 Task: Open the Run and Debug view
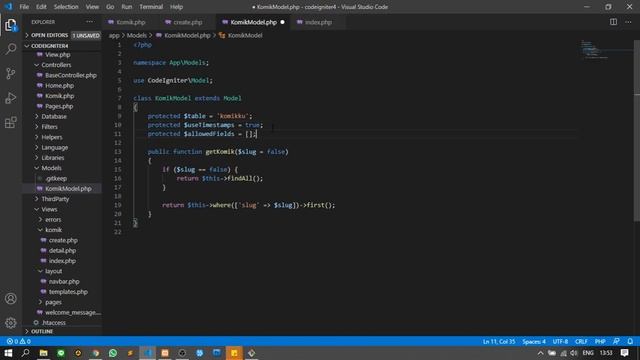tap(11, 98)
